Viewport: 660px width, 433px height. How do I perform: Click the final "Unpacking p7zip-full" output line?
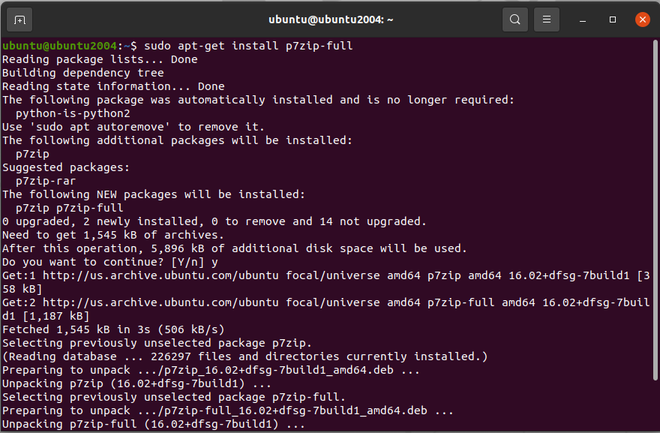pyautogui.click(x=152, y=424)
